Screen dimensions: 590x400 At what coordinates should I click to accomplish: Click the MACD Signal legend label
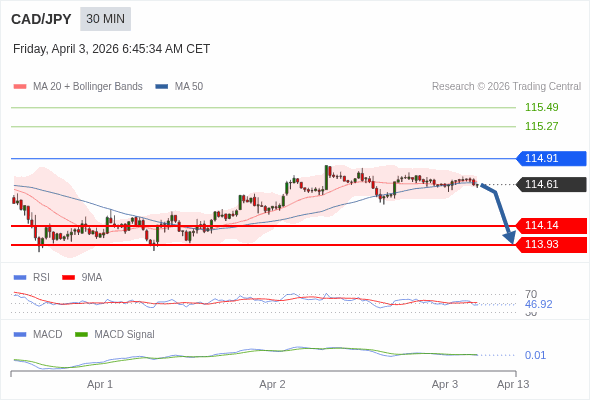click(124, 335)
